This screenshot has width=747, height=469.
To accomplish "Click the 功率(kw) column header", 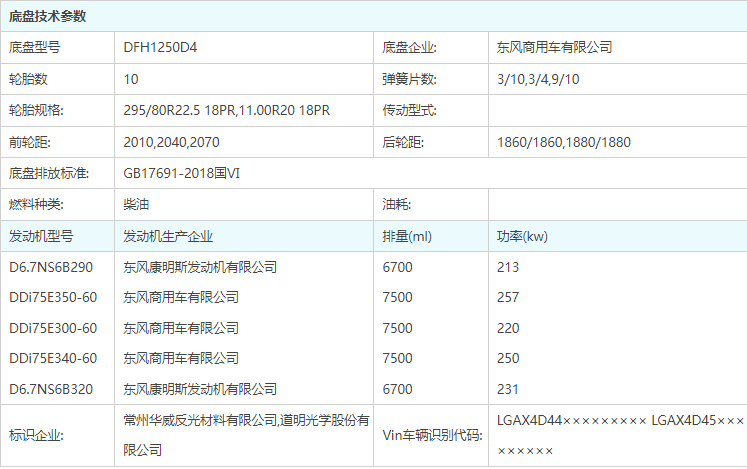I will (x=522, y=236).
